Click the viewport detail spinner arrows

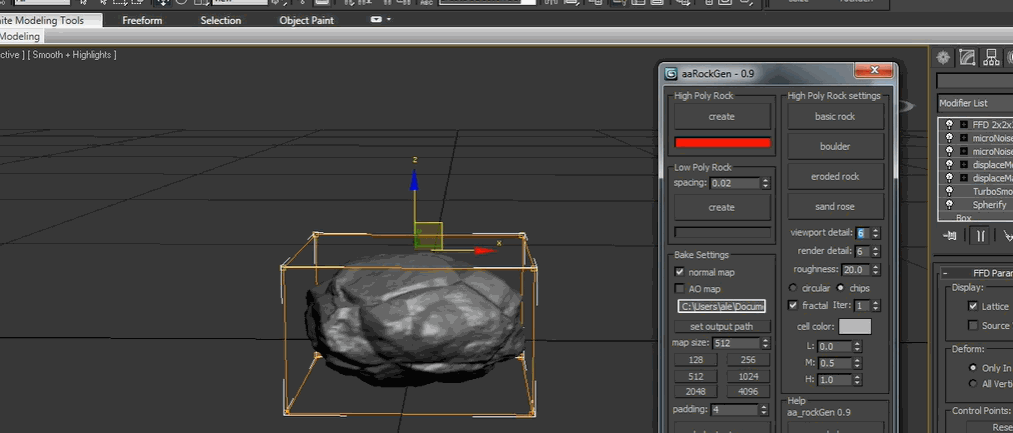point(876,233)
